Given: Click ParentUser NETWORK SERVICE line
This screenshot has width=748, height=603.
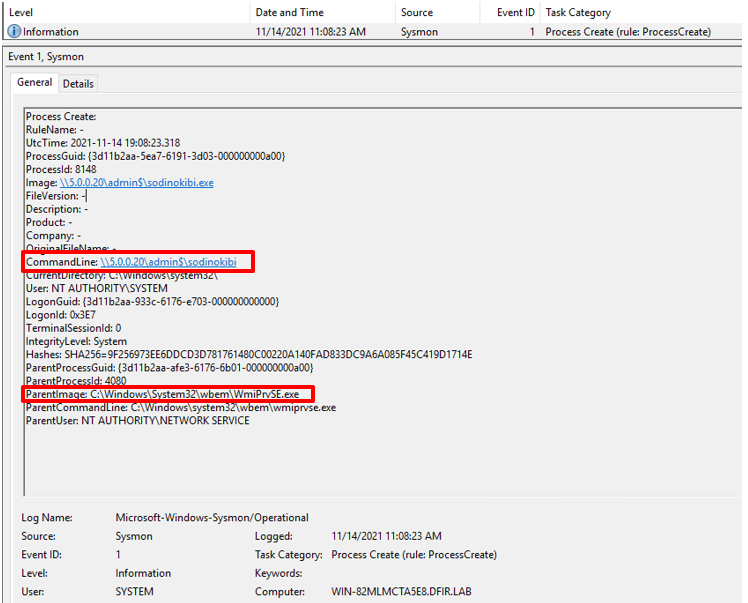Looking at the screenshot, I should click(x=137, y=421).
